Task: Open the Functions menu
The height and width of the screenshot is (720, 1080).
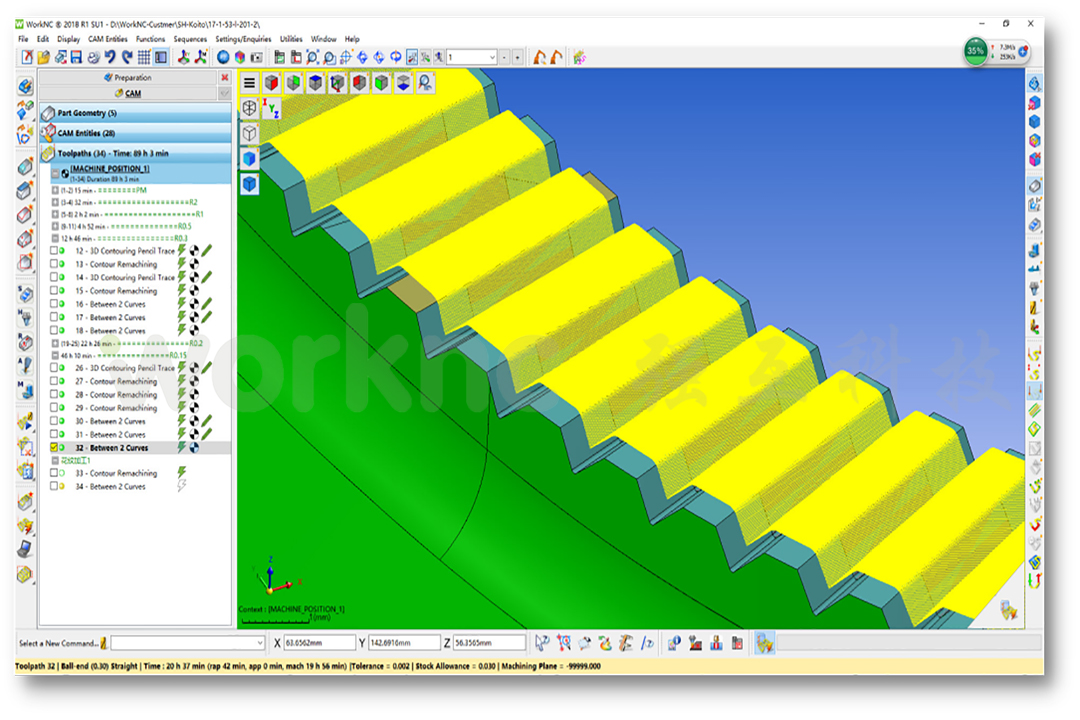Action: [x=150, y=39]
